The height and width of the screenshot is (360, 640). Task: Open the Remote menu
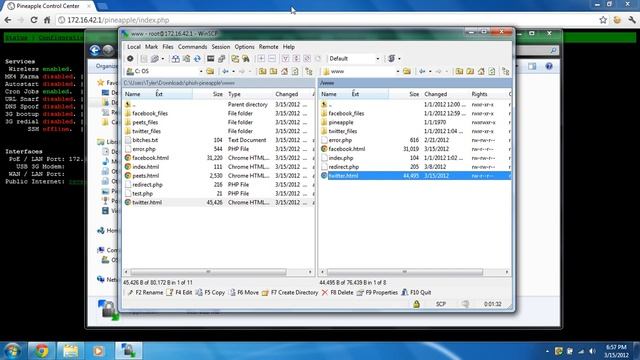coord(269,47)
